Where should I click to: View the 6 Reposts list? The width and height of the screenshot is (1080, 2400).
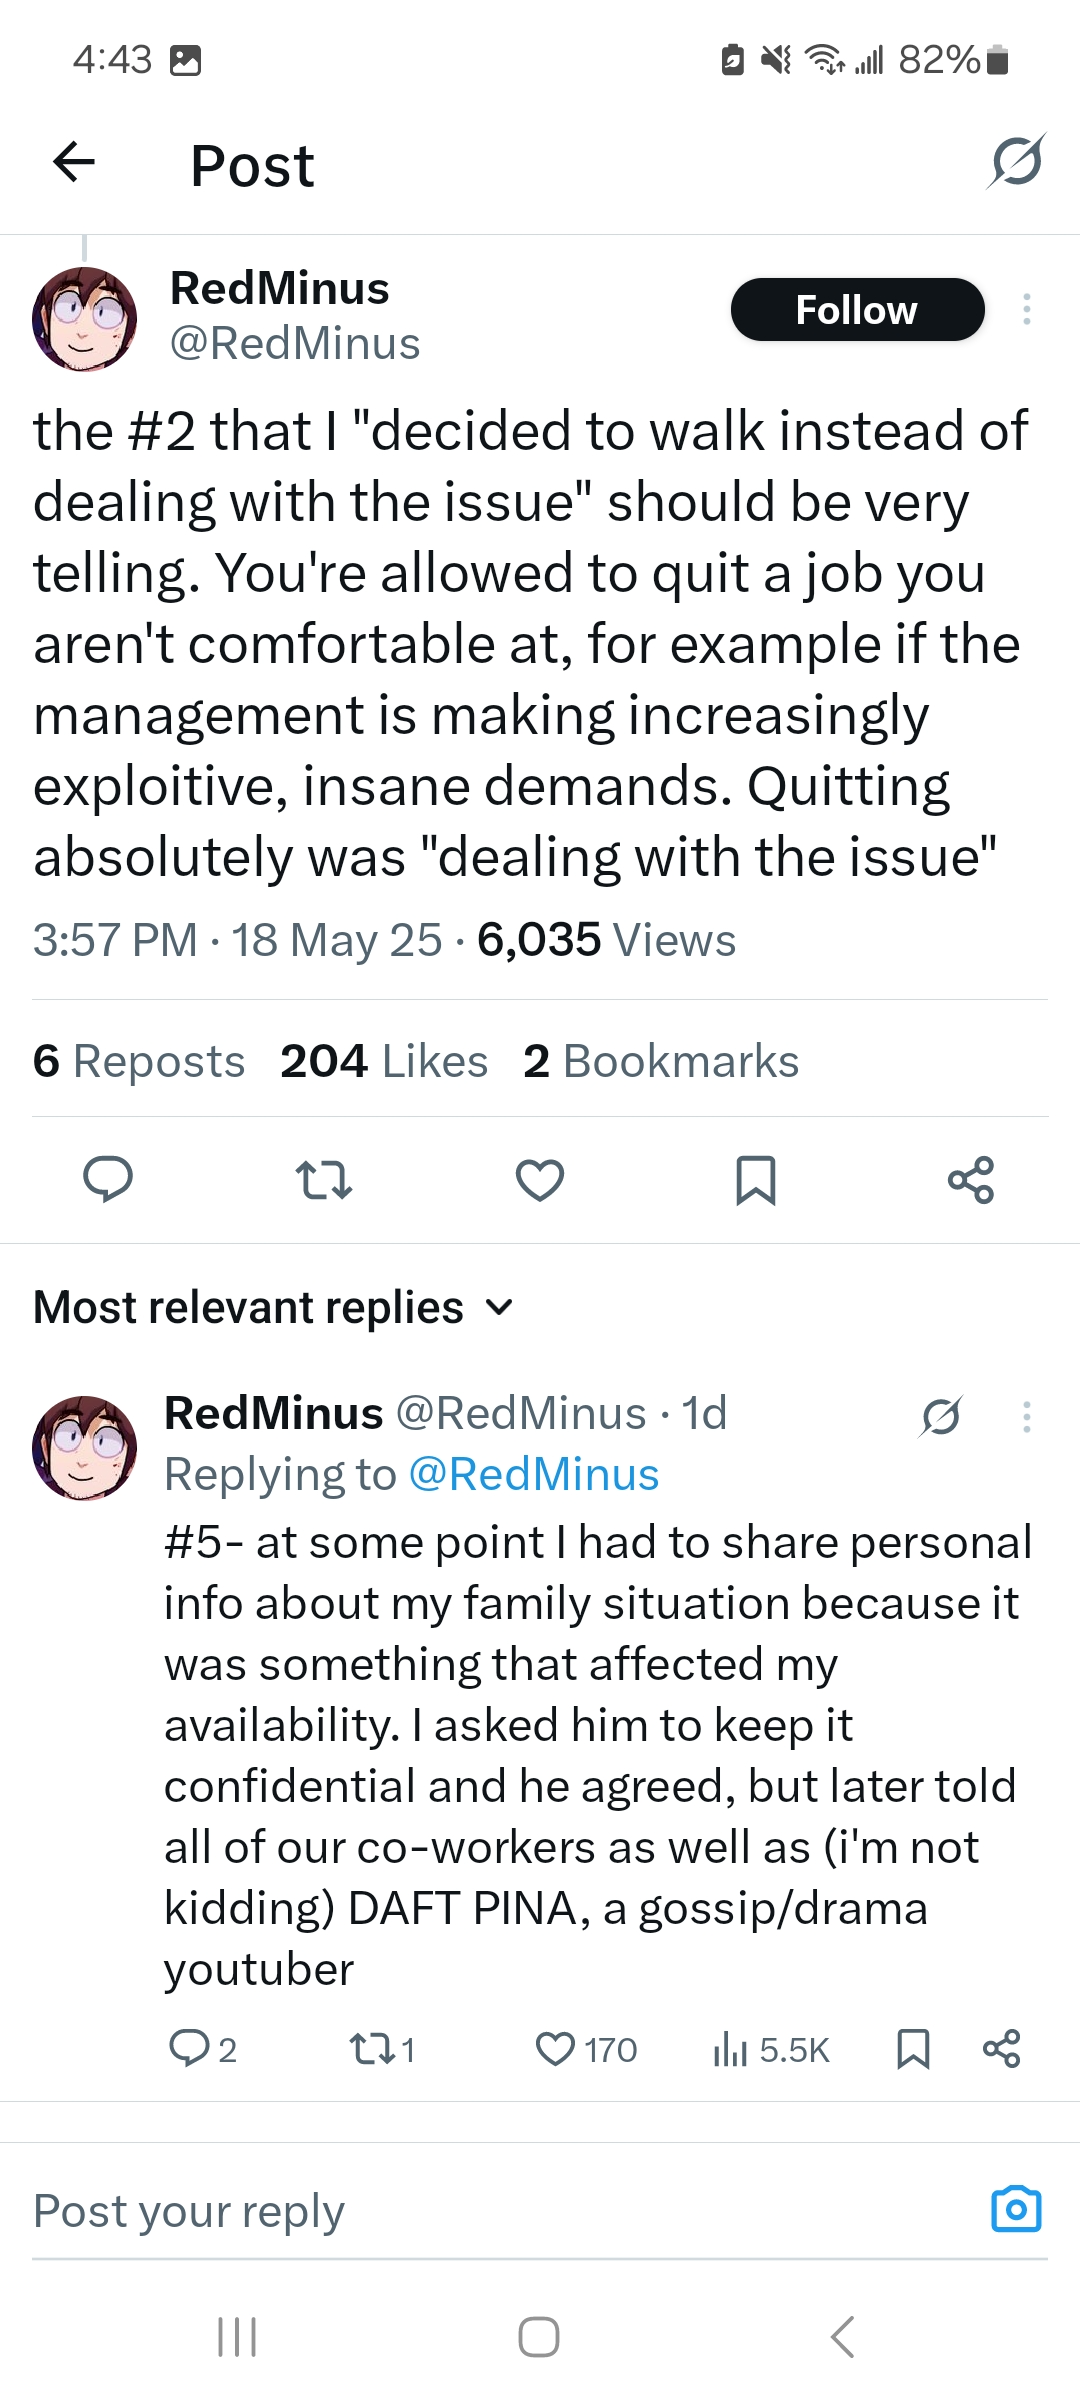point(138,1061)
